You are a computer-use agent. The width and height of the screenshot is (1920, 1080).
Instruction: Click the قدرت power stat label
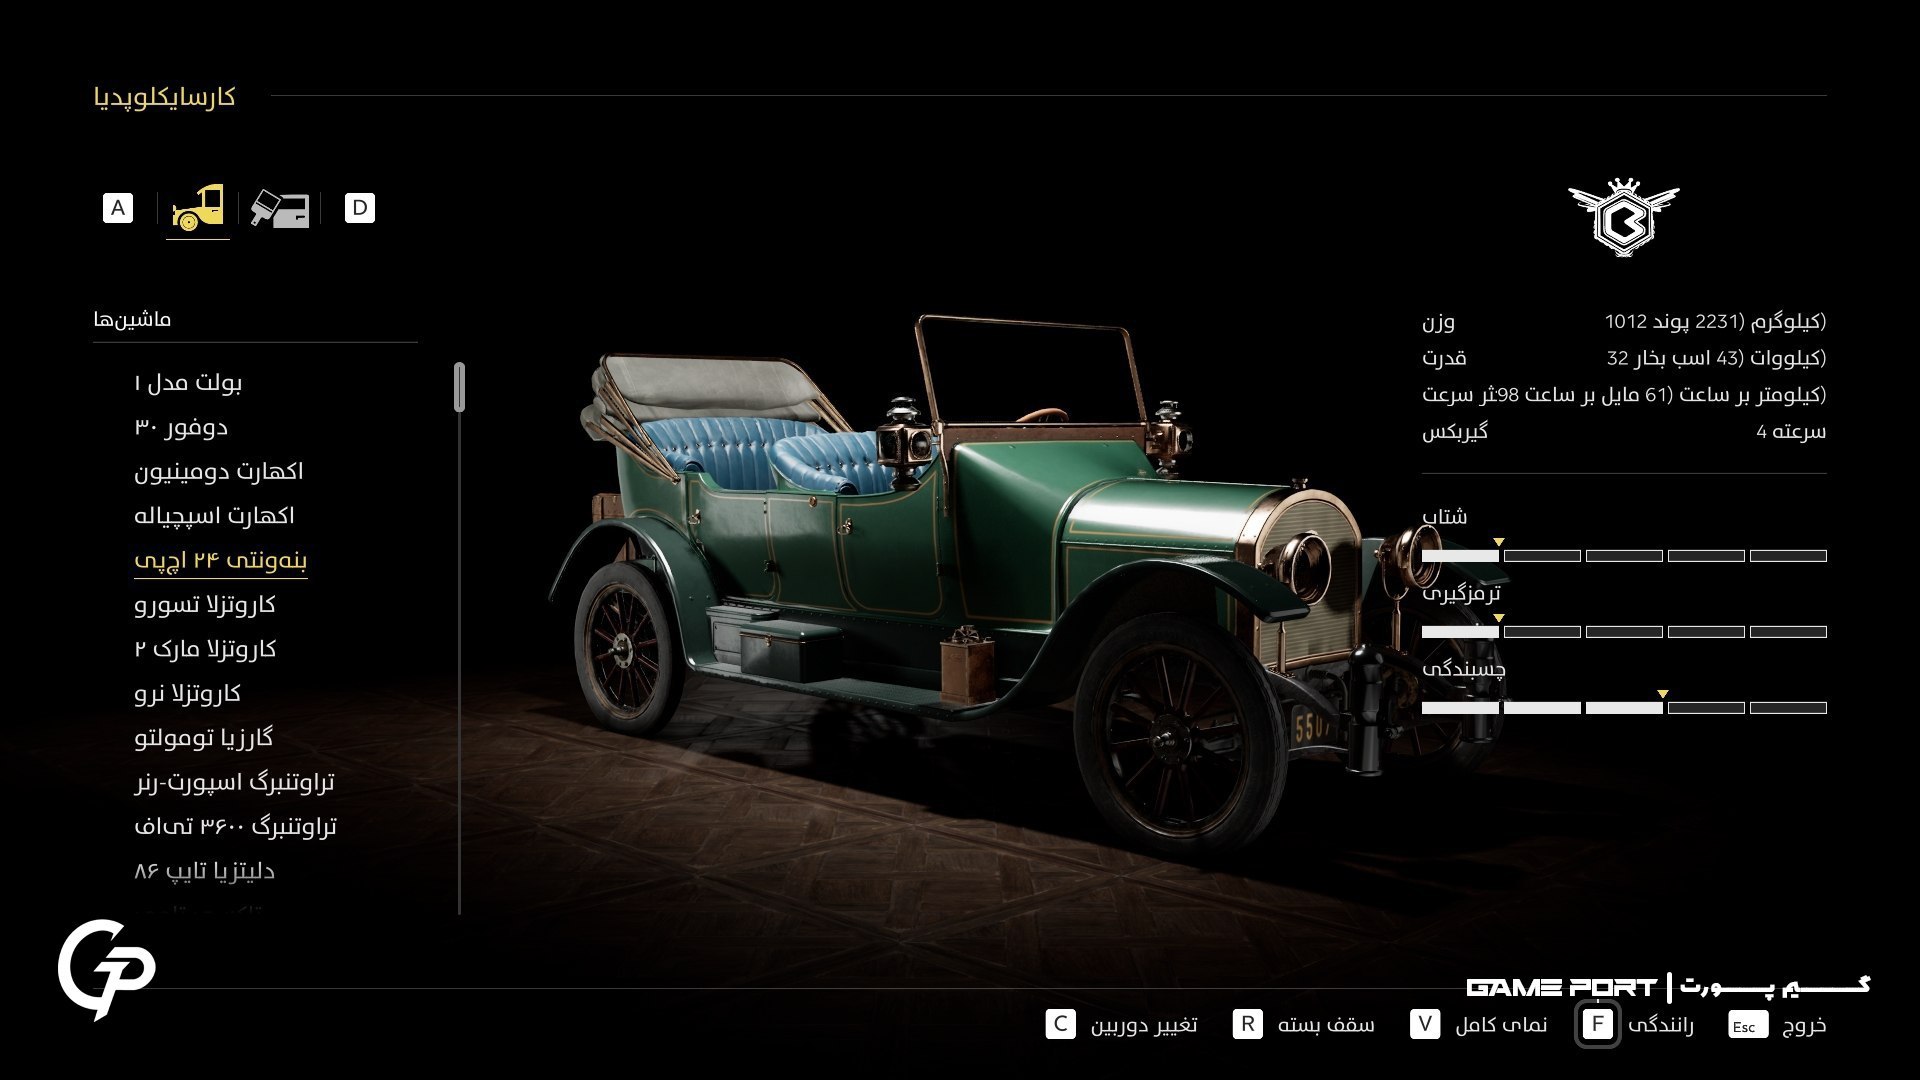(x=1444, y=358)
